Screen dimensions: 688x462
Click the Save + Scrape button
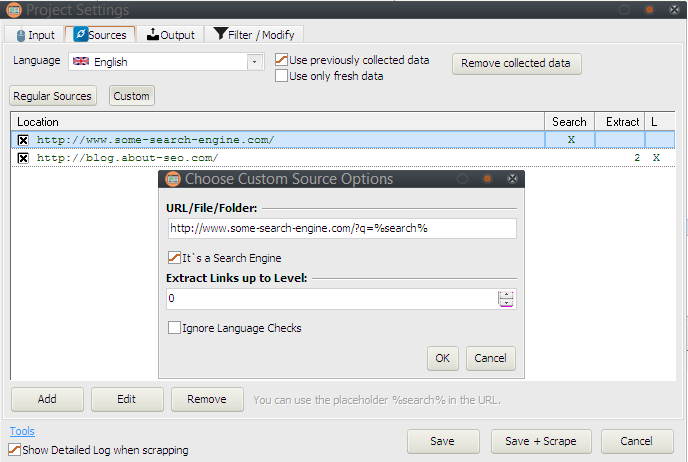click(x=541, y=441)
